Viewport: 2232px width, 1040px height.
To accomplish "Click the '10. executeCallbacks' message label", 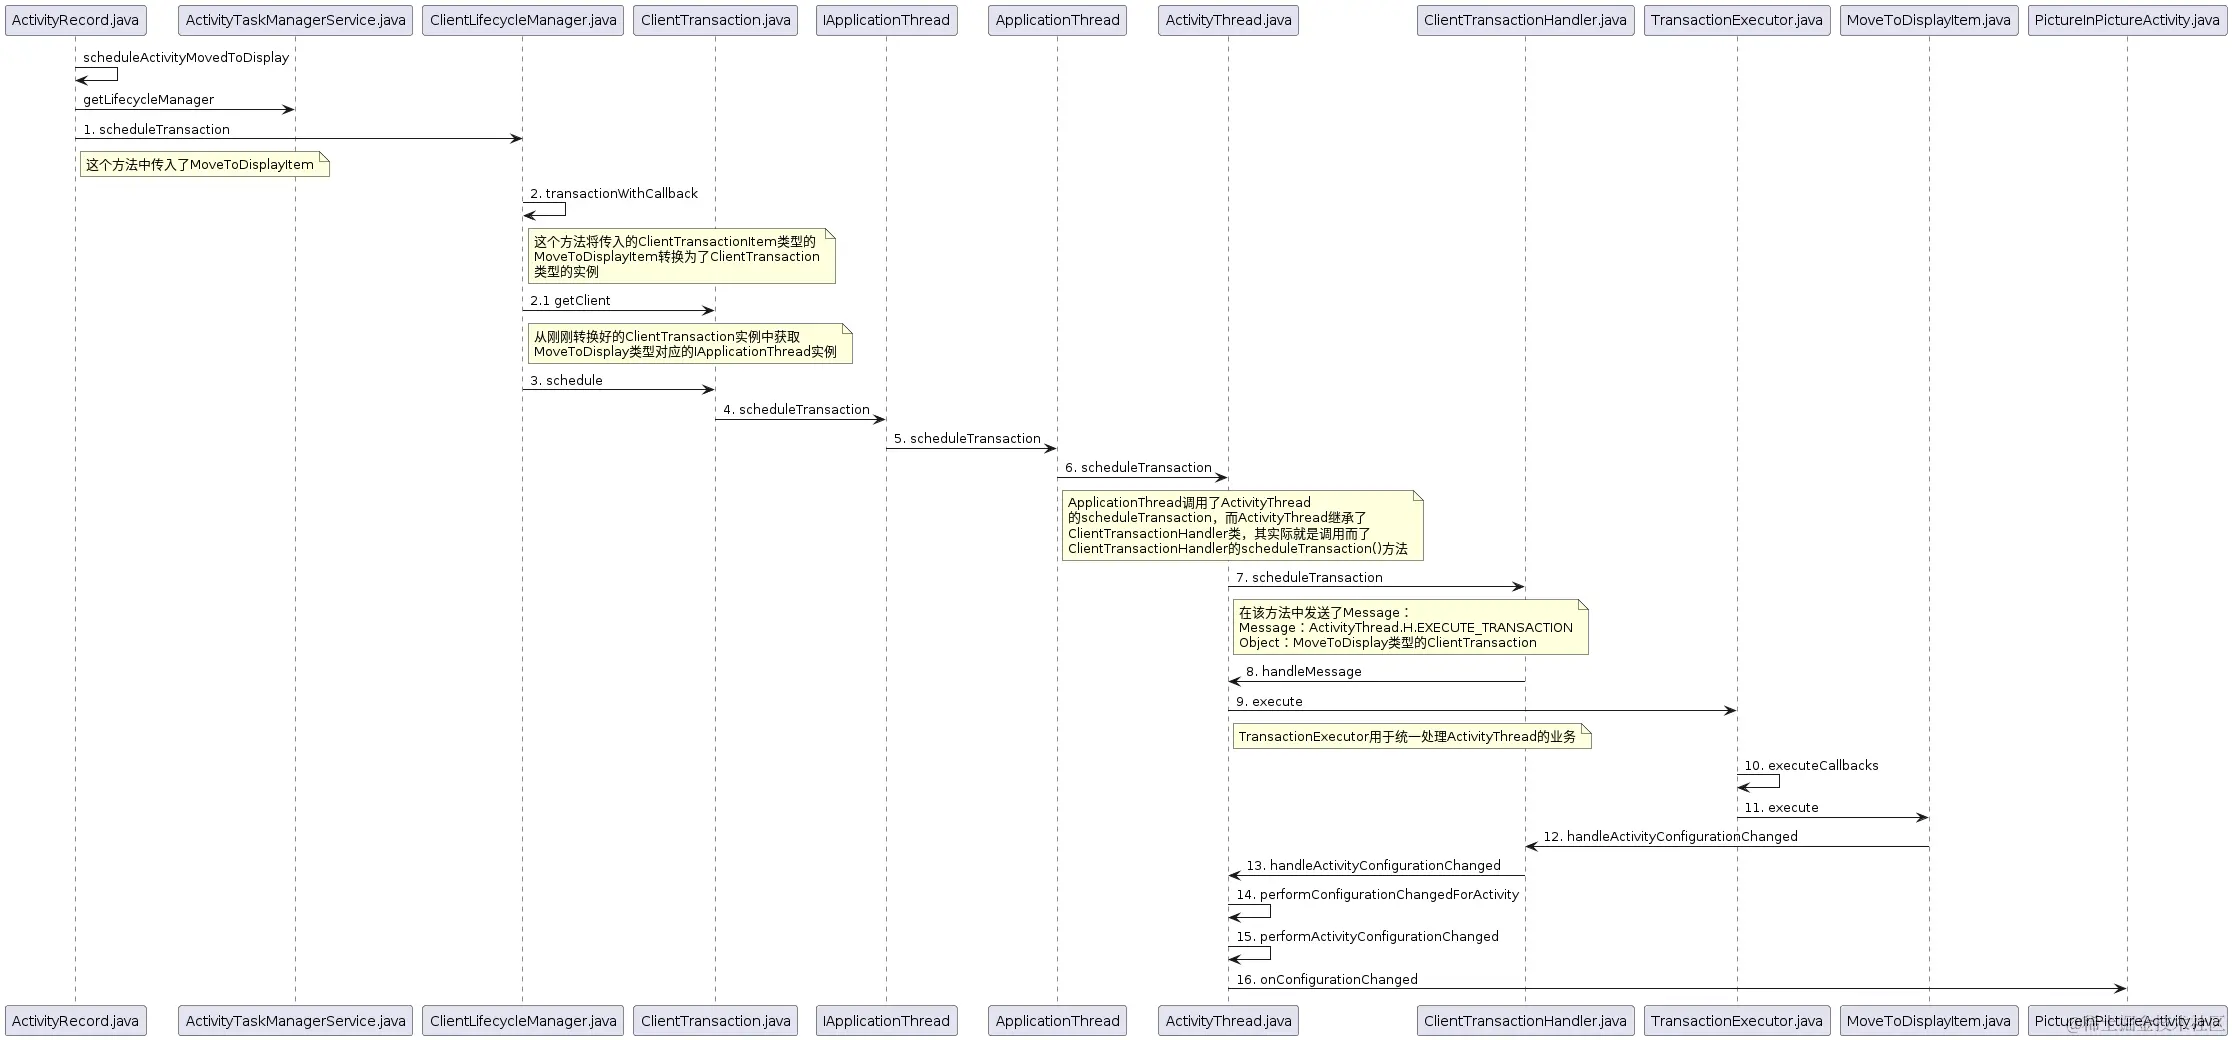I will pyautogui.click(x=1811, y=766).
